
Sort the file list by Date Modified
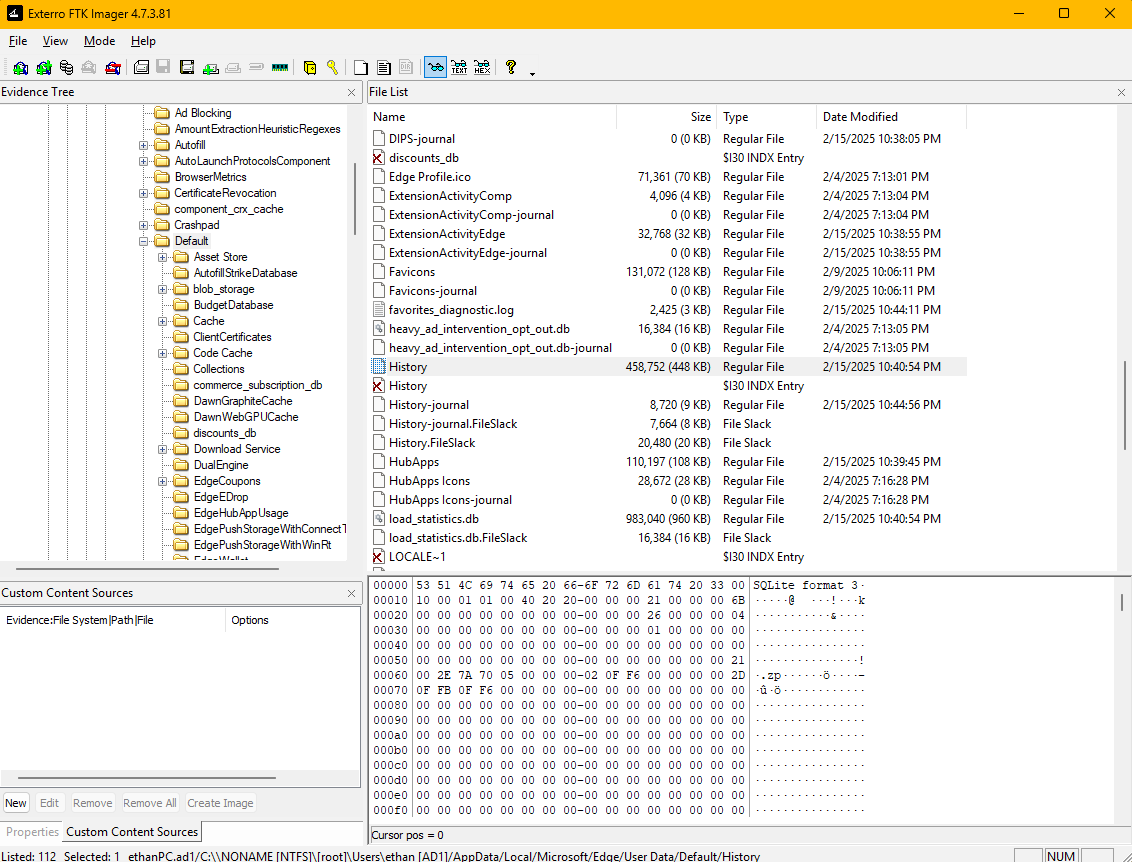[x=860, y=117]
